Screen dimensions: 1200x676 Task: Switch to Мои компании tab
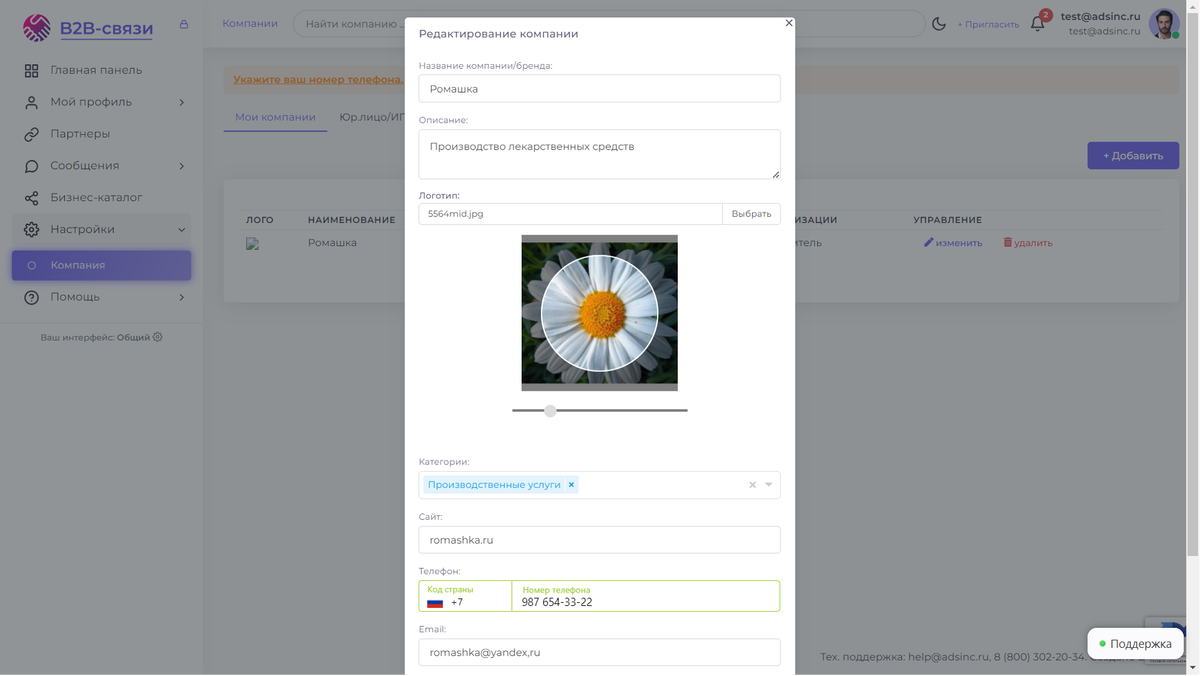pyautogui.click(x=275, y=118)
